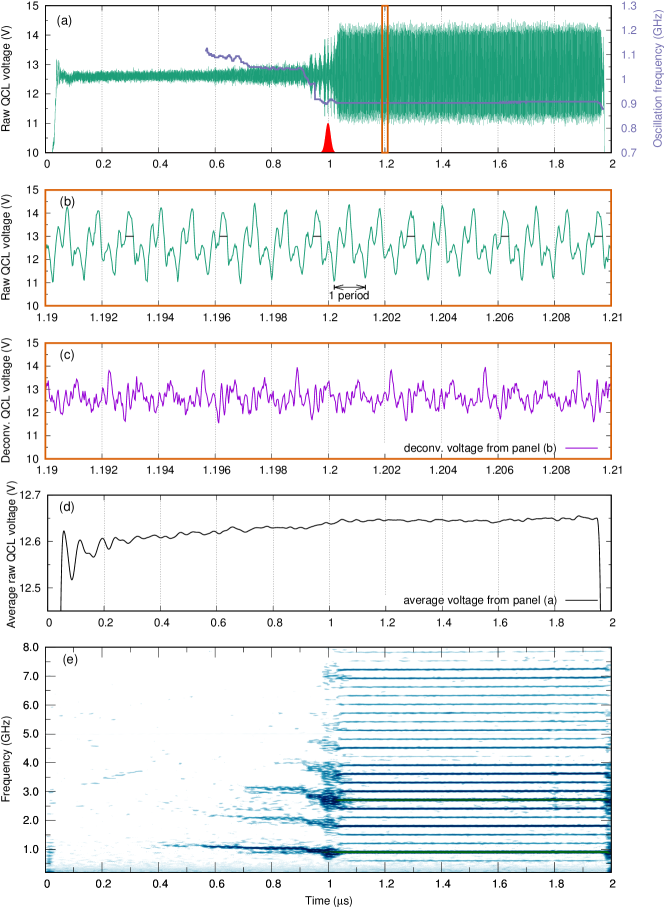
Task: Select the 'Deconv. QCL voltage (V)' axis title
Action: [6, 401]
